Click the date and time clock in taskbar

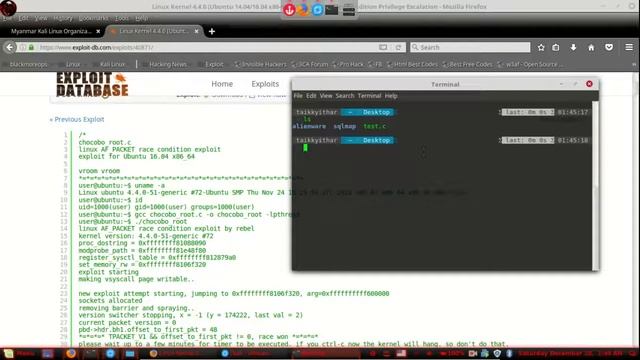[571, 353]
